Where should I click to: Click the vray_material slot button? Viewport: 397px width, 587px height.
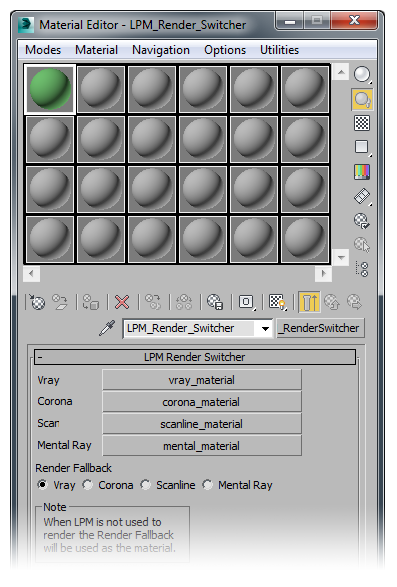202,380
